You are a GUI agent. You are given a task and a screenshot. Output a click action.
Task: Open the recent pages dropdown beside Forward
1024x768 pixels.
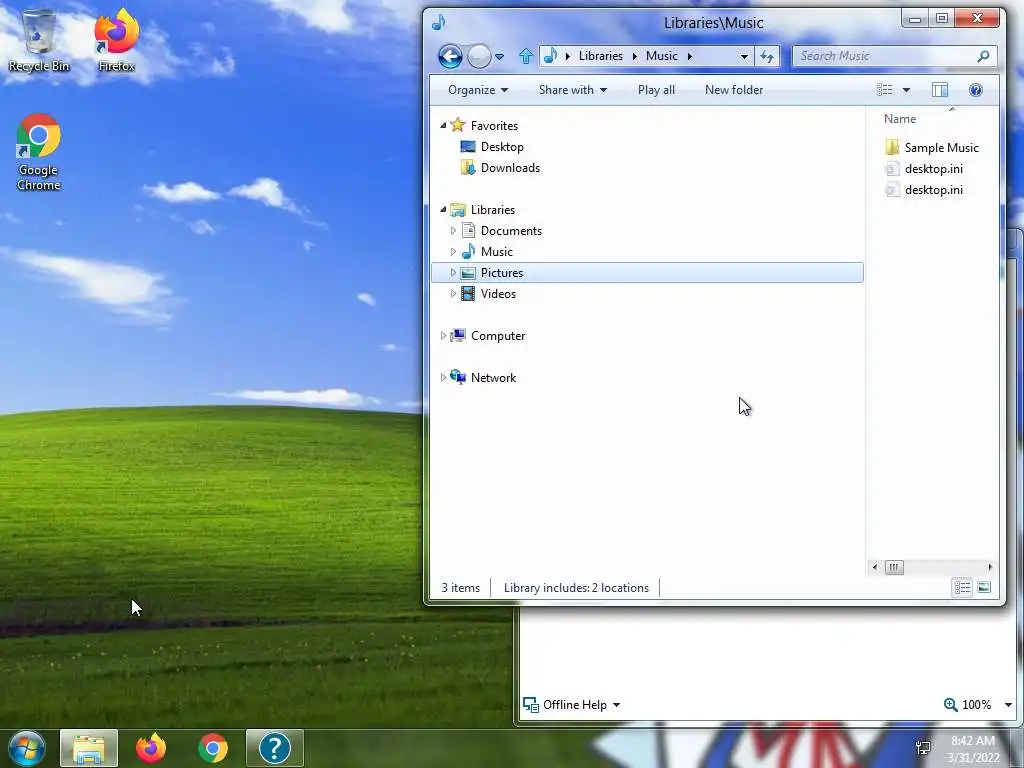click(500, 57)
